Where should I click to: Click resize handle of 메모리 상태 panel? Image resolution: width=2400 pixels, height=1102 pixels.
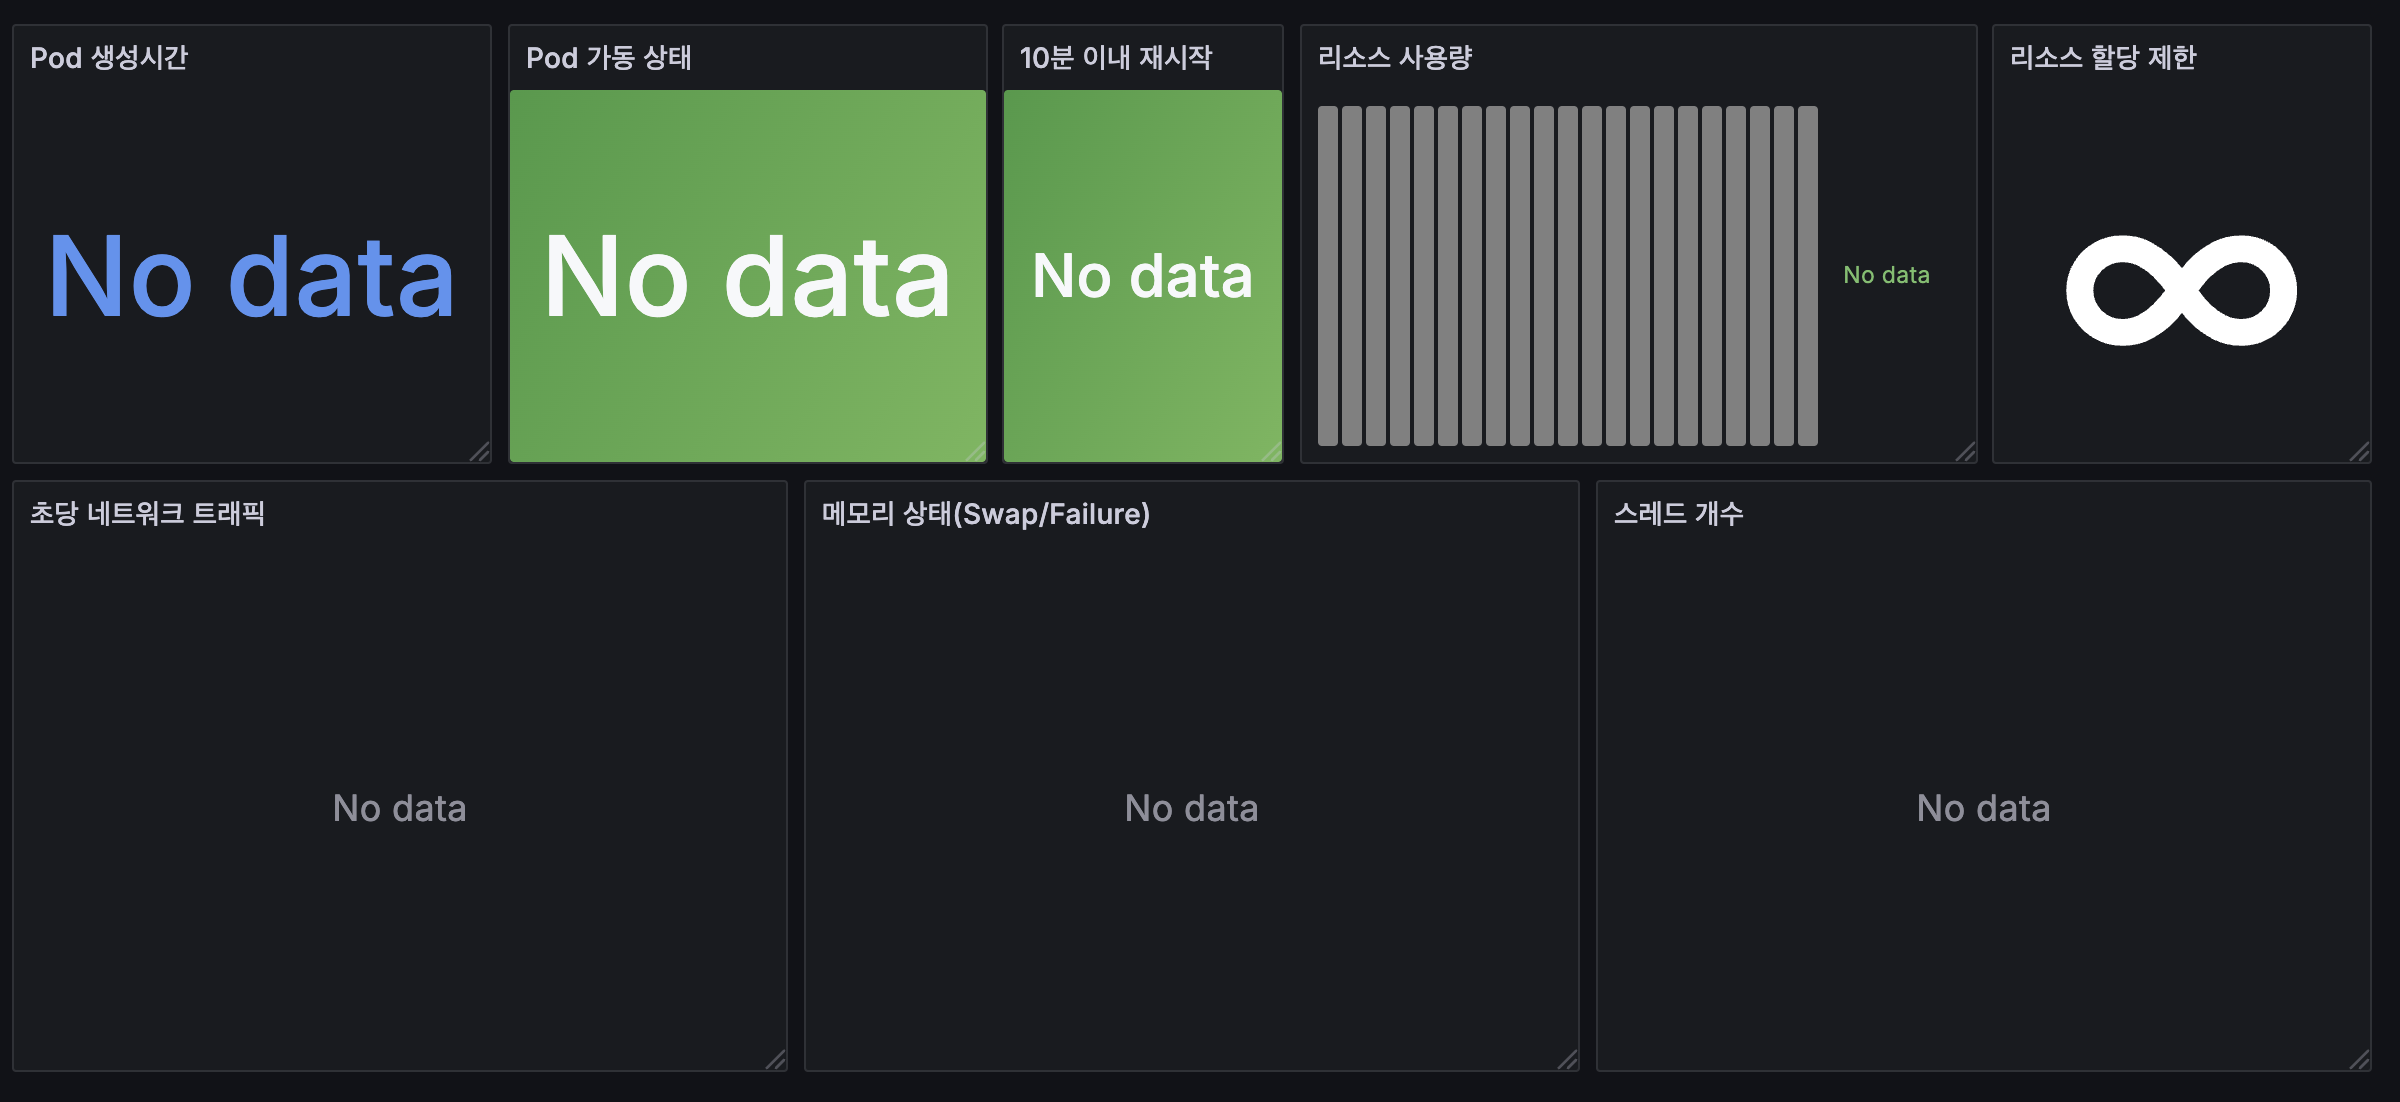(1568, 1060)
